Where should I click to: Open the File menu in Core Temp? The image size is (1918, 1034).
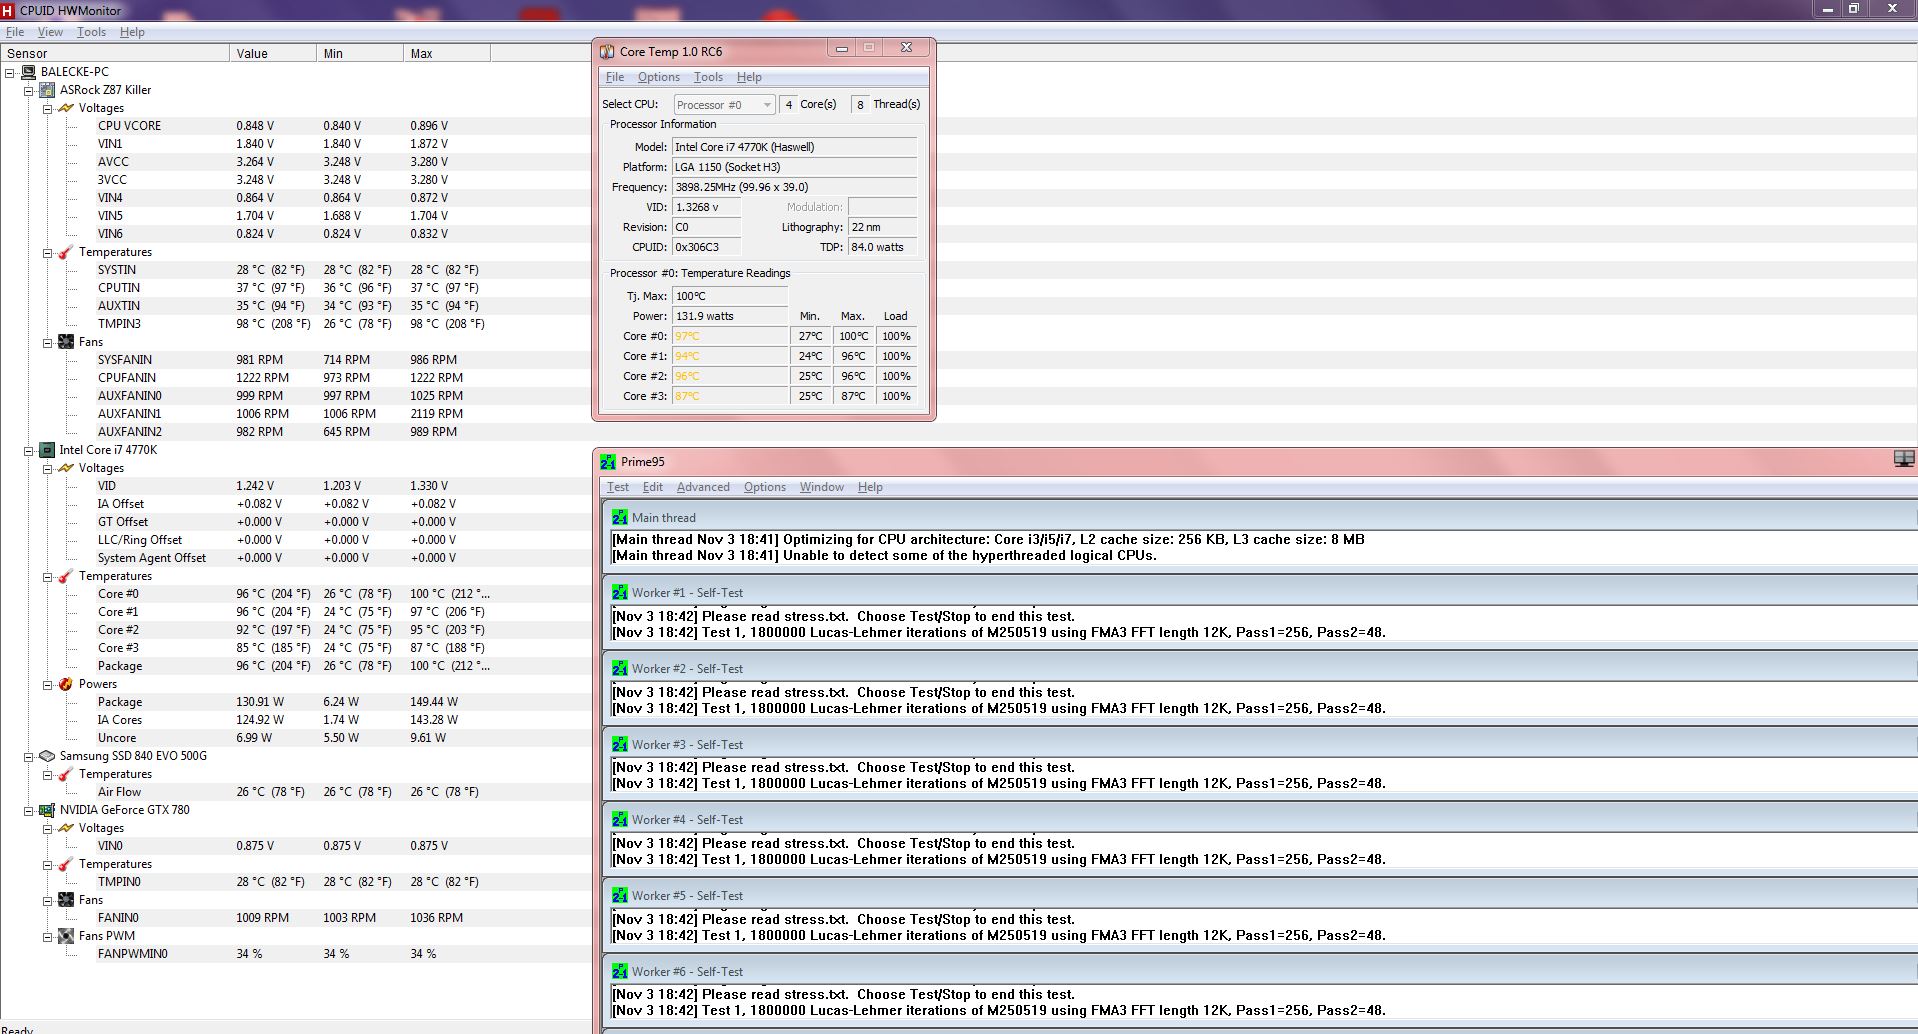click(x=615, y=77)
